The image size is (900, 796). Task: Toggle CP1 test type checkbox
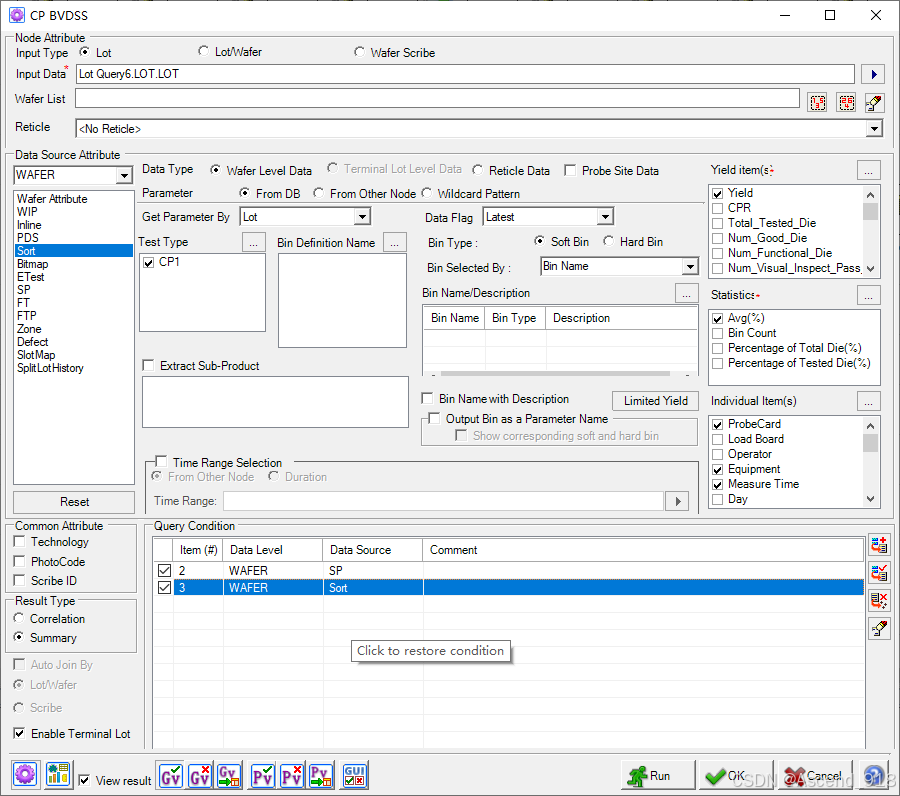pyautogui.click(x=149, y=262)
